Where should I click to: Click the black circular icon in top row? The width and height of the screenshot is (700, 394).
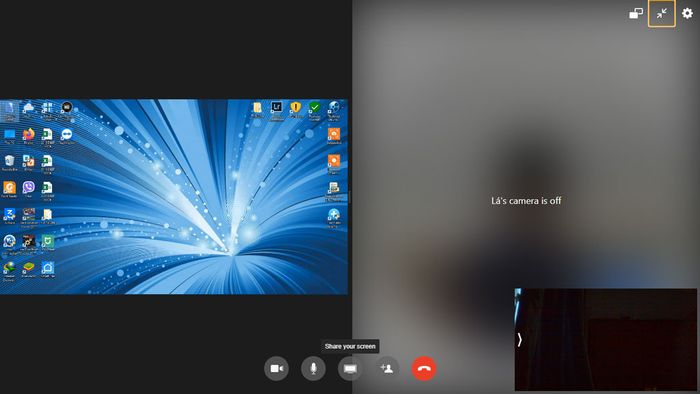[x=67, y=107]
